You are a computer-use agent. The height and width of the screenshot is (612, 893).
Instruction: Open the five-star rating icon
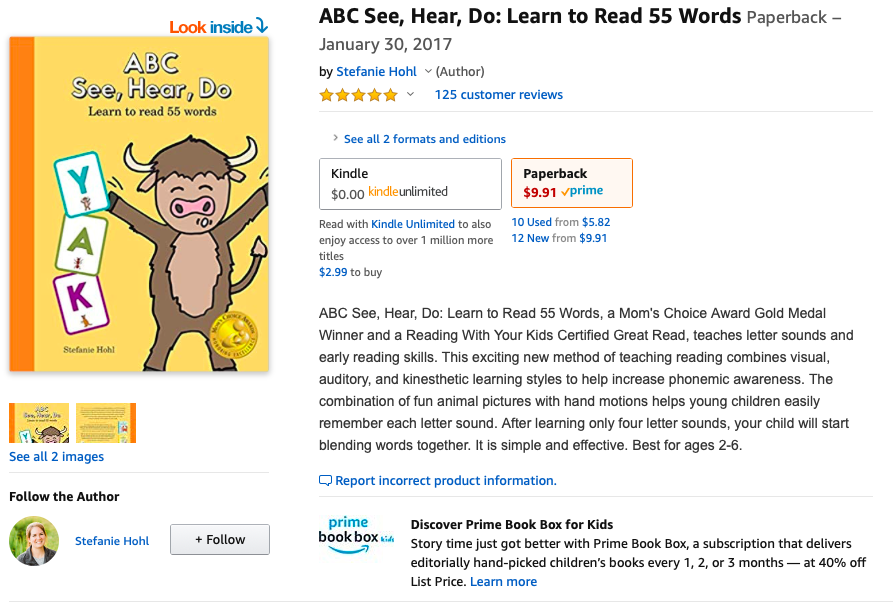click(358, 95)
